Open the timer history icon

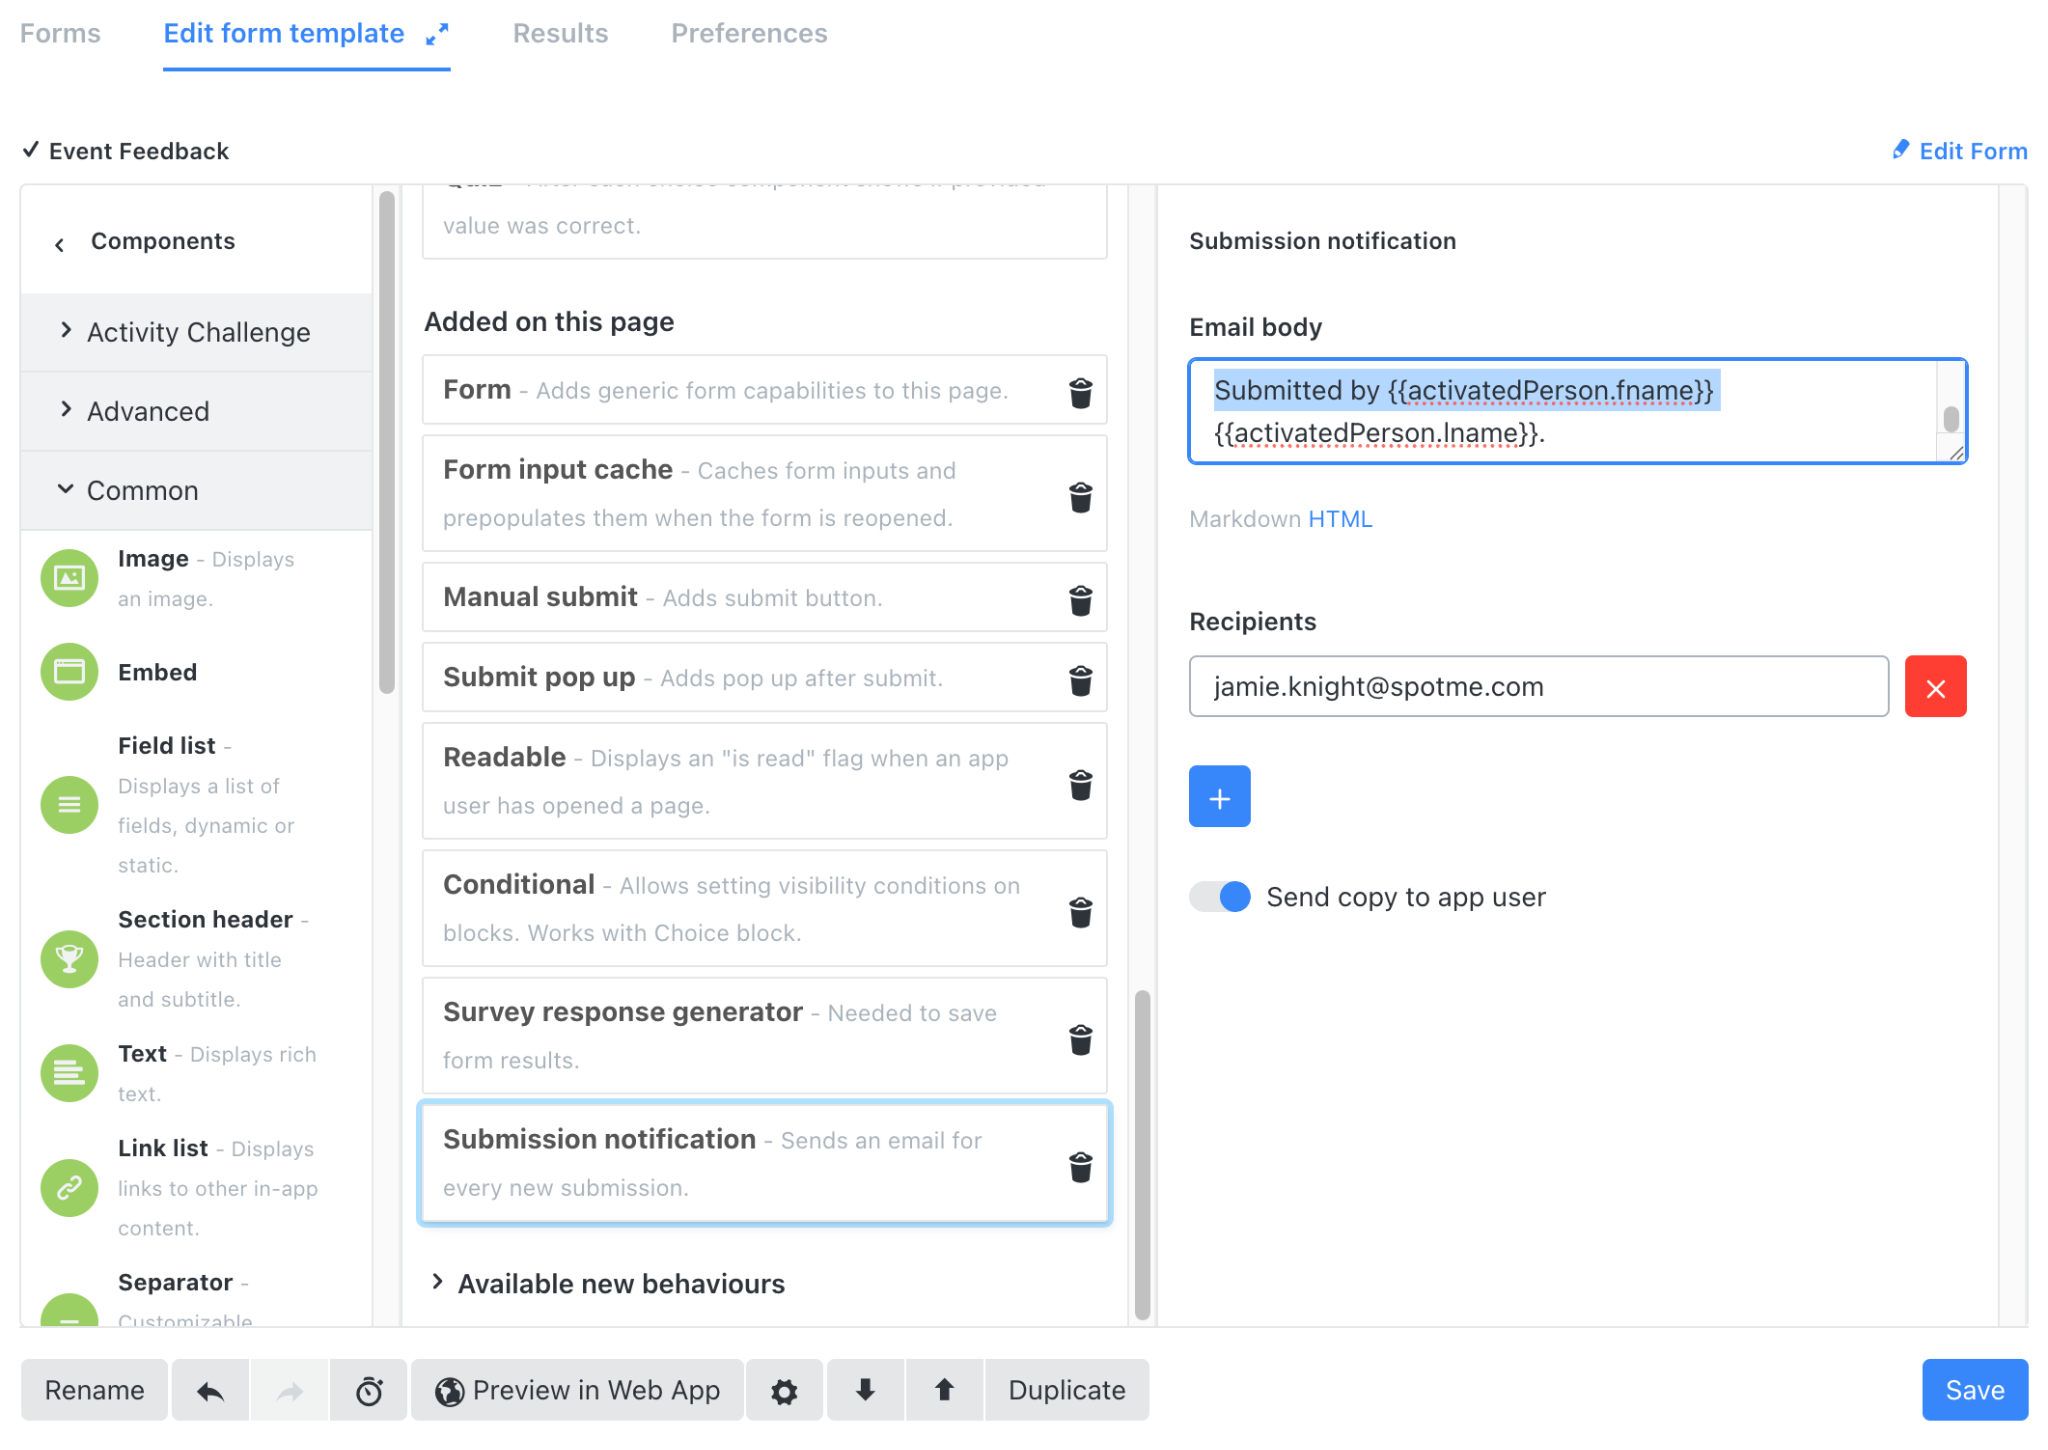[x=369, y=1389]
